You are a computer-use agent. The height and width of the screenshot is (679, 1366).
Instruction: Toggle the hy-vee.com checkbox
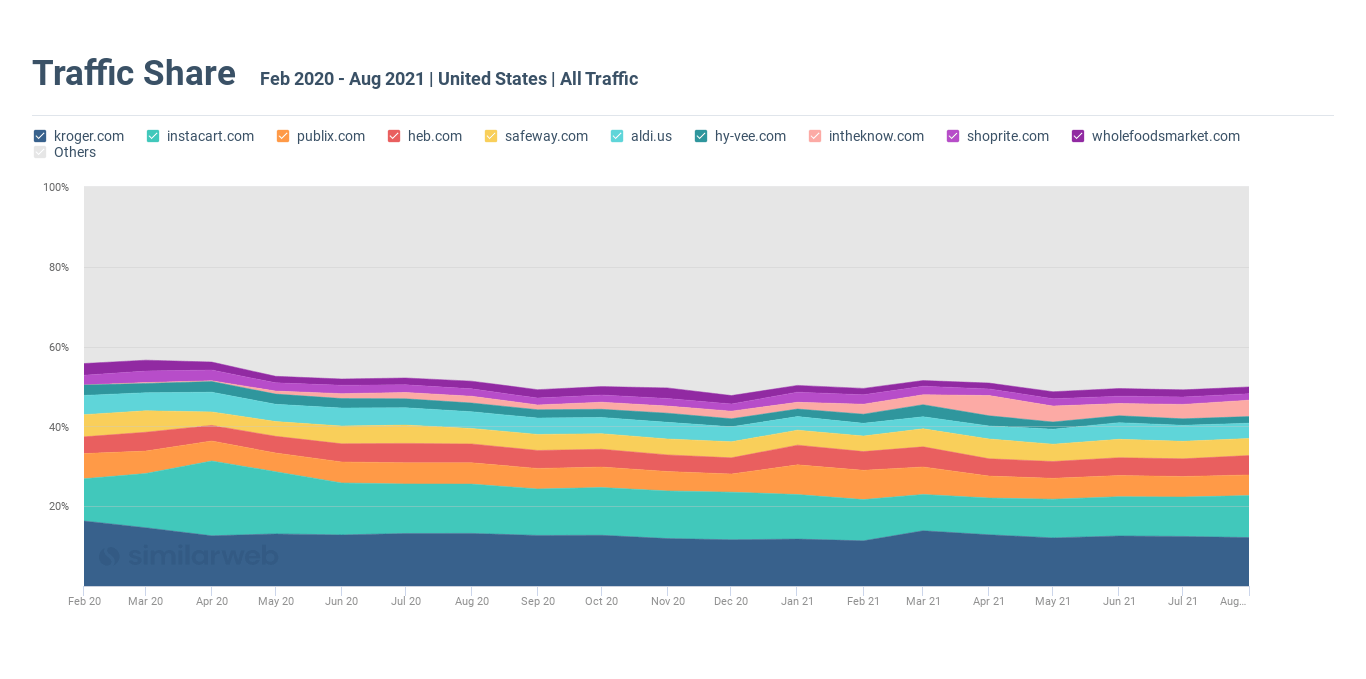pos(700,136)
